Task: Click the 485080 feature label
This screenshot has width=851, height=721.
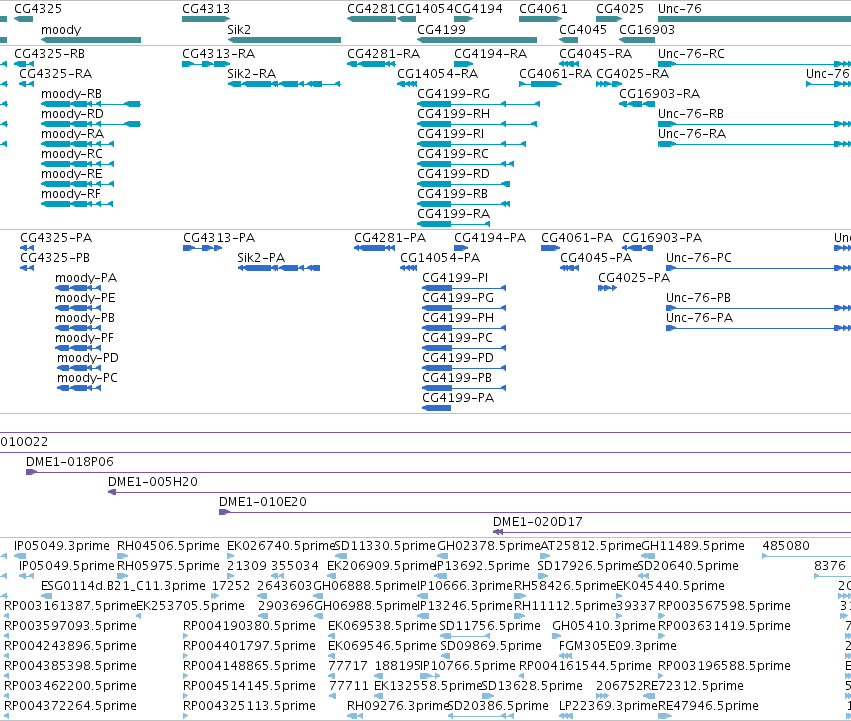Action: pos(786,546)
